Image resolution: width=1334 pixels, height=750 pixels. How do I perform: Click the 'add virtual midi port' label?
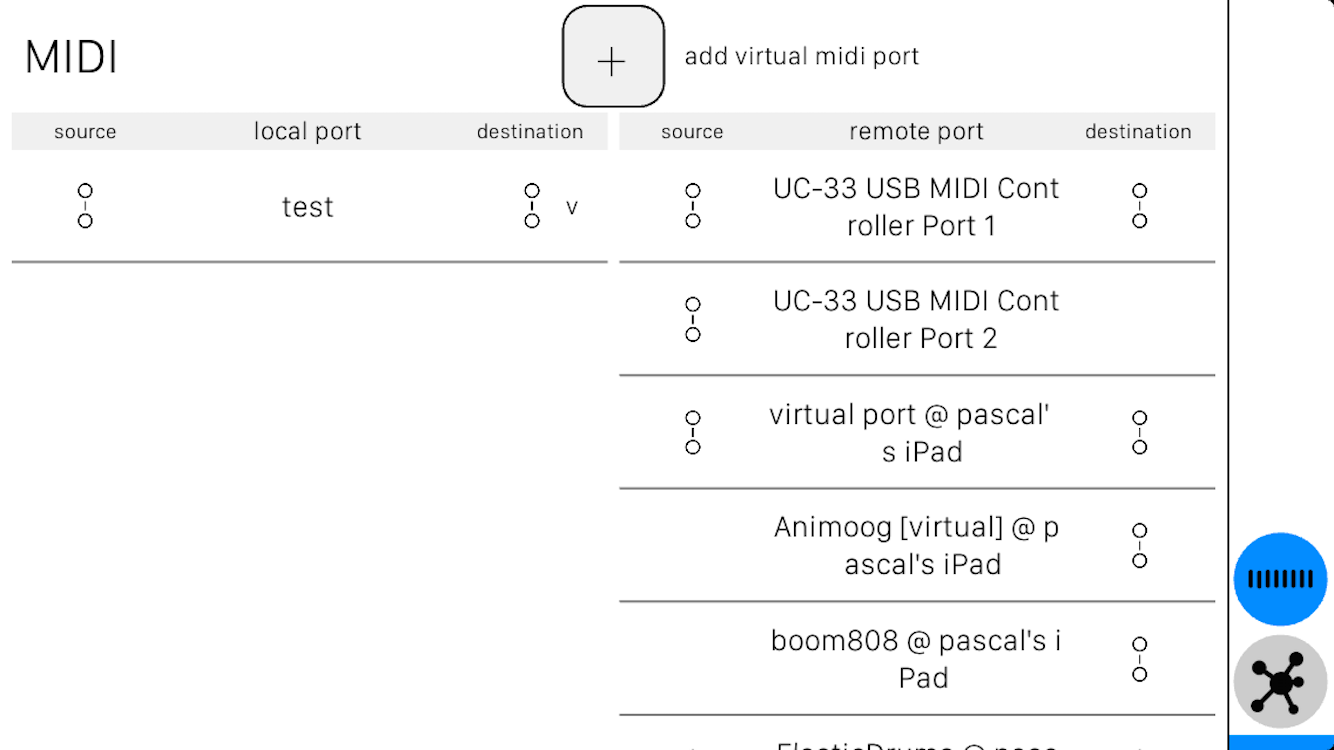[802, 56]
